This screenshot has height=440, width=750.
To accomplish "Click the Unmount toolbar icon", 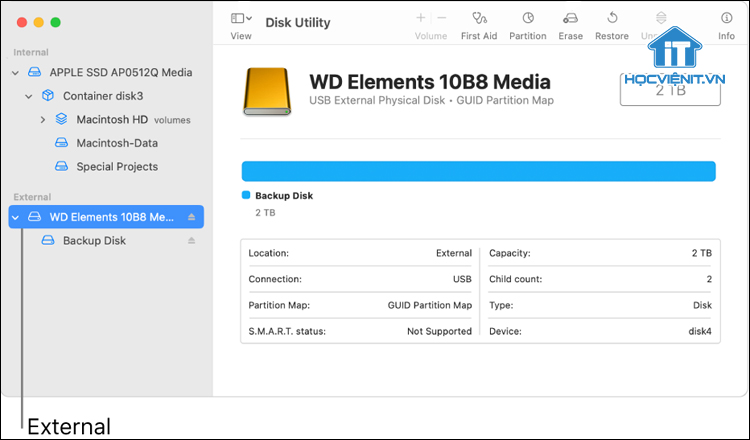I will pyautogui.click(x=661, y=18).
